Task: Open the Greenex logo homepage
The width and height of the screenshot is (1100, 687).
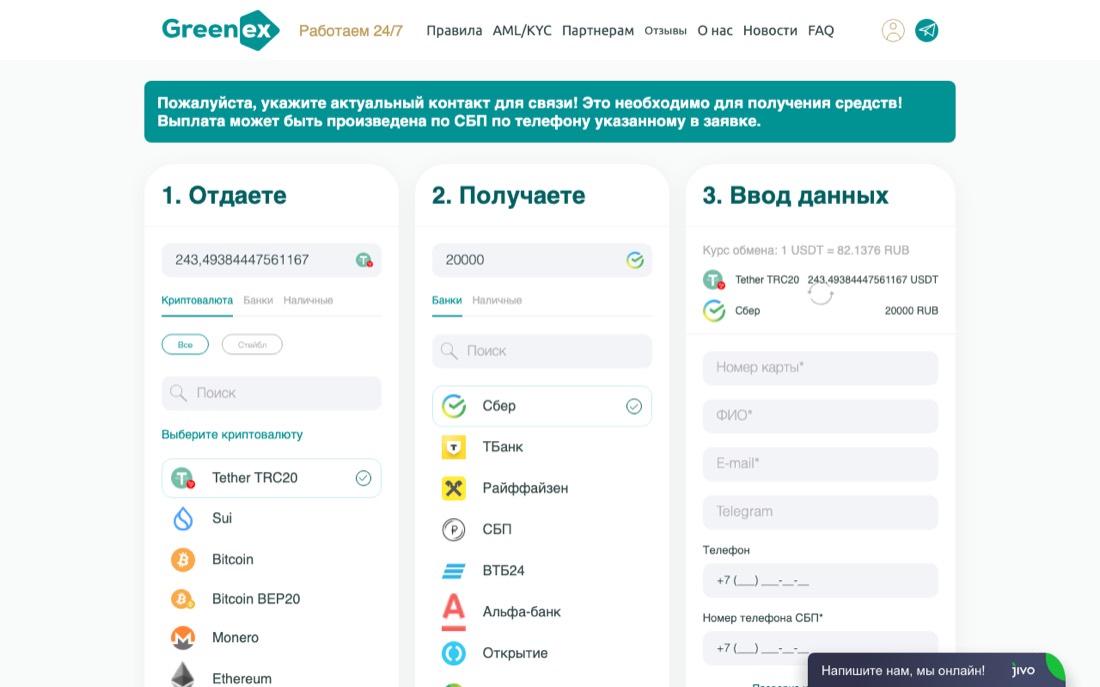Action: coord(220,30)
